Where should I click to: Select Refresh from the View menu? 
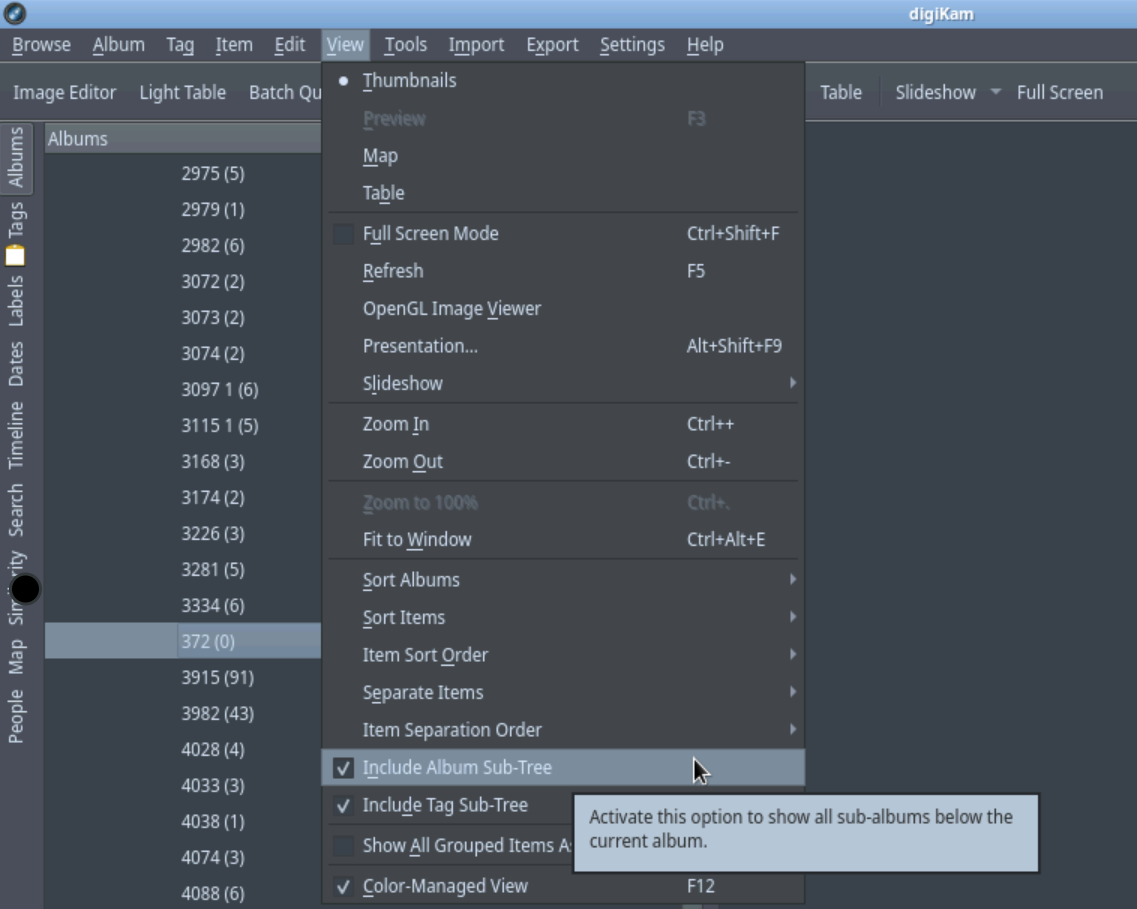[x=563, y=271]
